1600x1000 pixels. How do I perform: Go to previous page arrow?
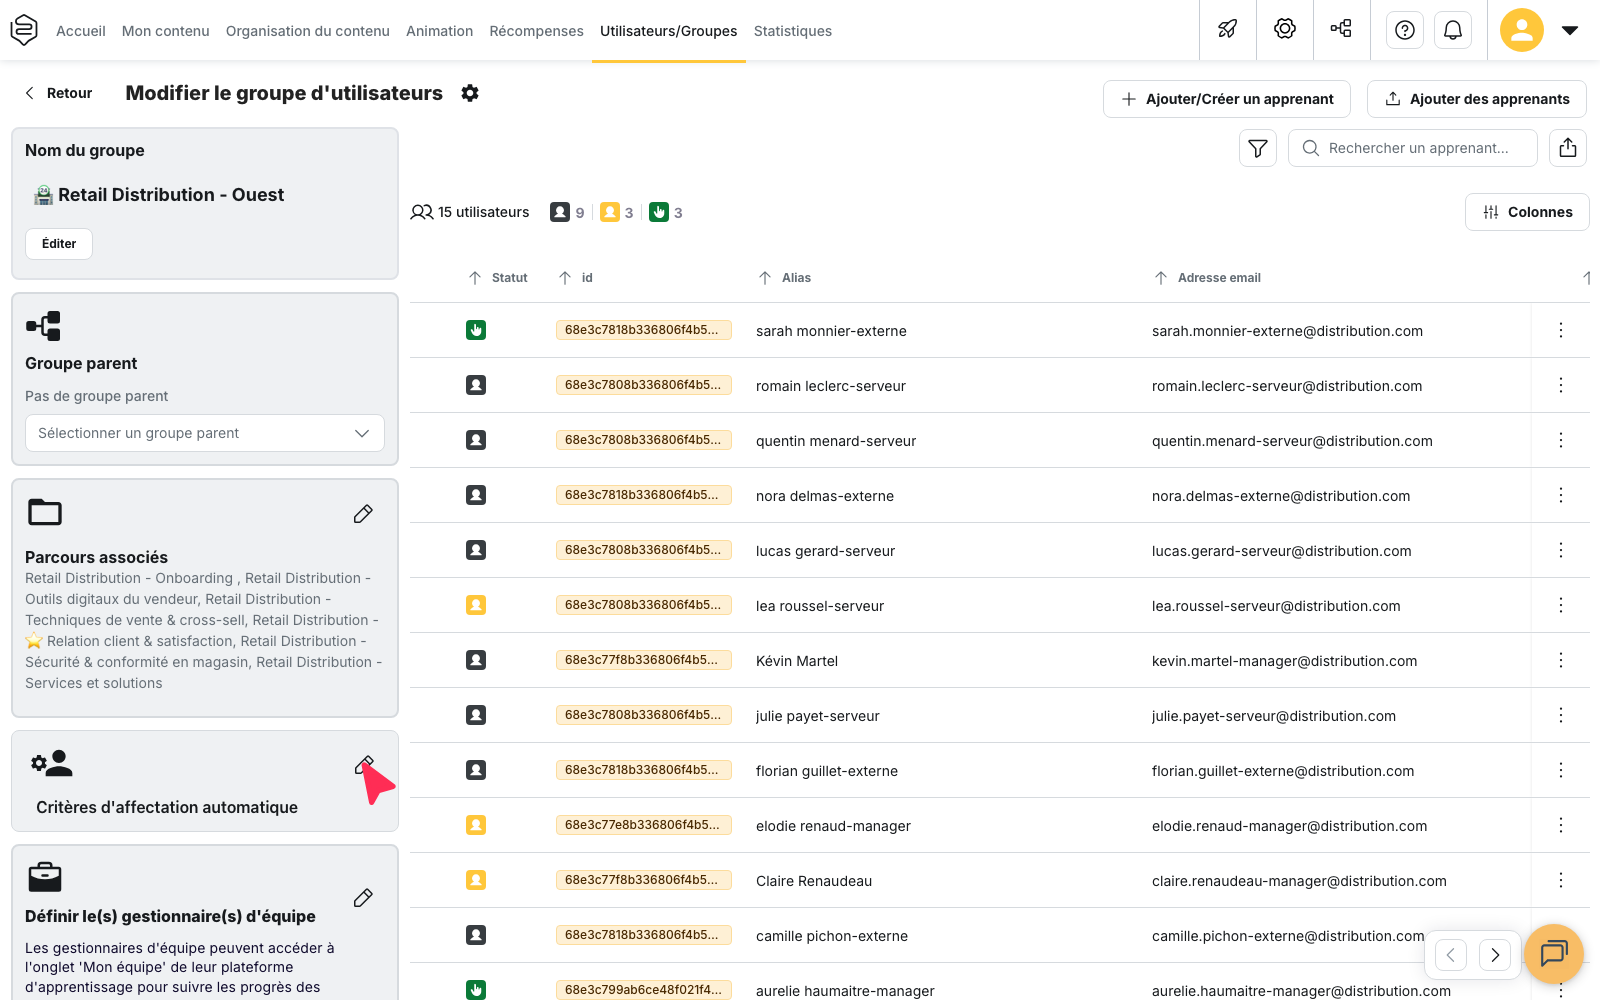[x=1451, y=955]
